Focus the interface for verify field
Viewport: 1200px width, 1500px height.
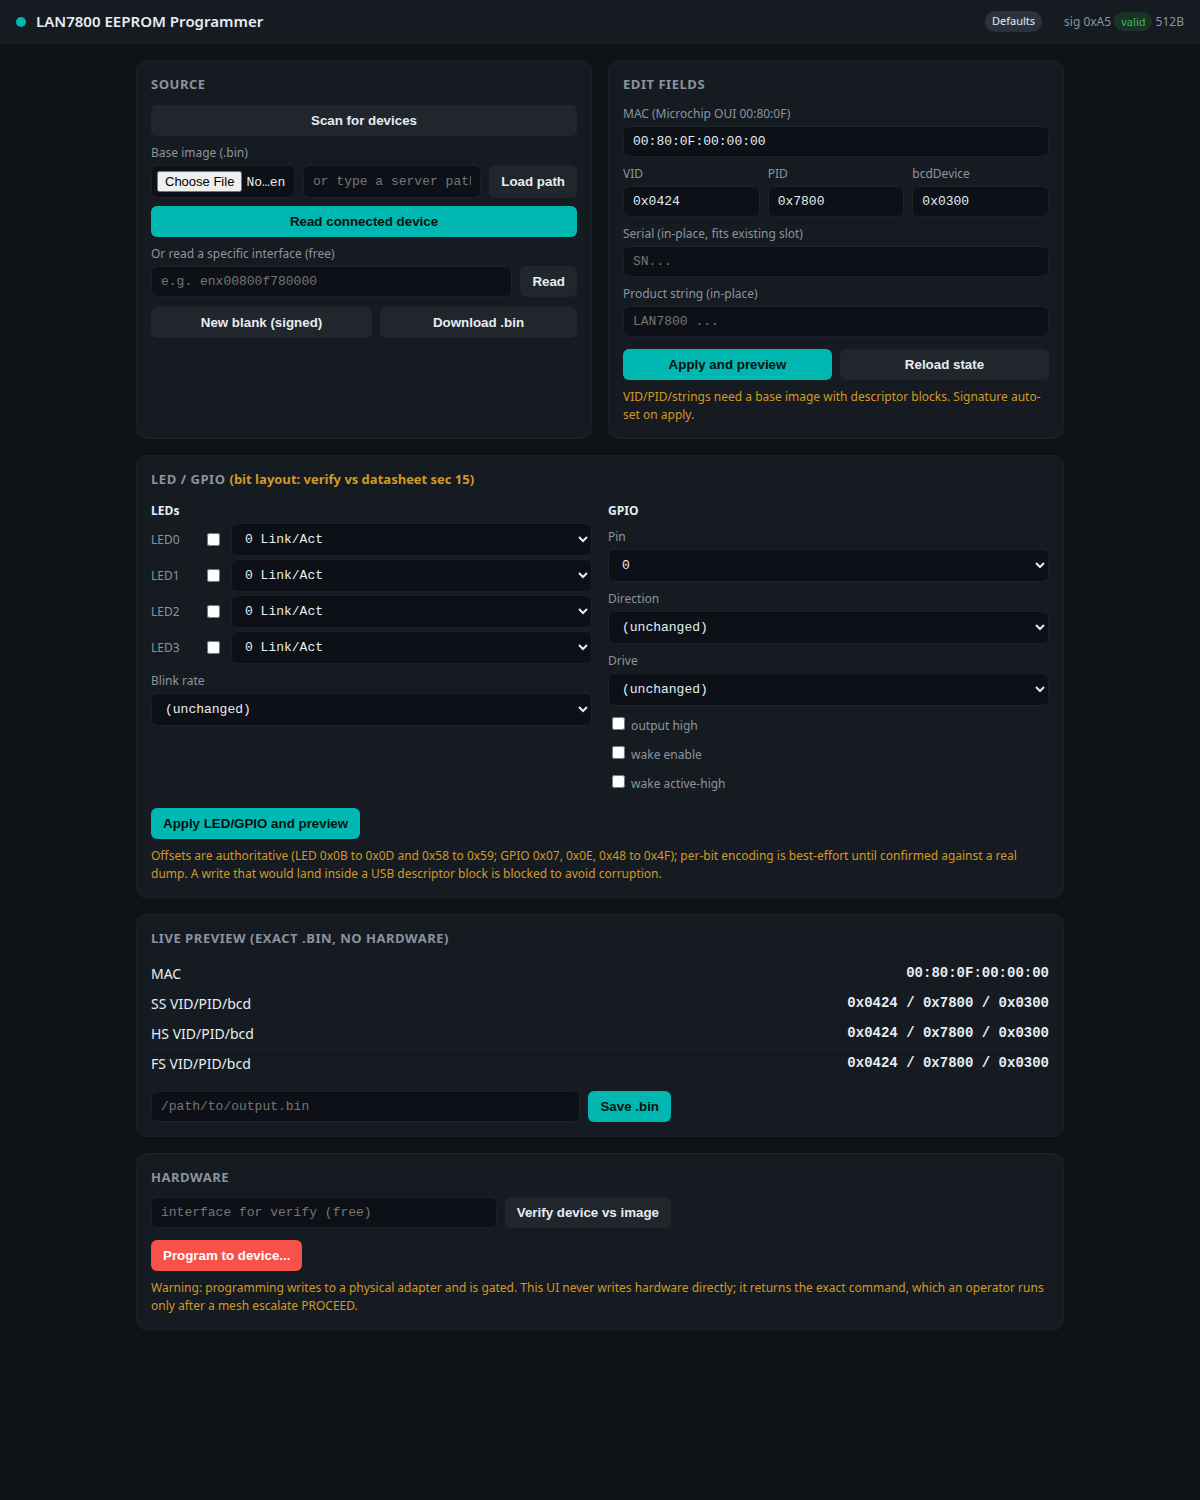tap(324, 1212)
